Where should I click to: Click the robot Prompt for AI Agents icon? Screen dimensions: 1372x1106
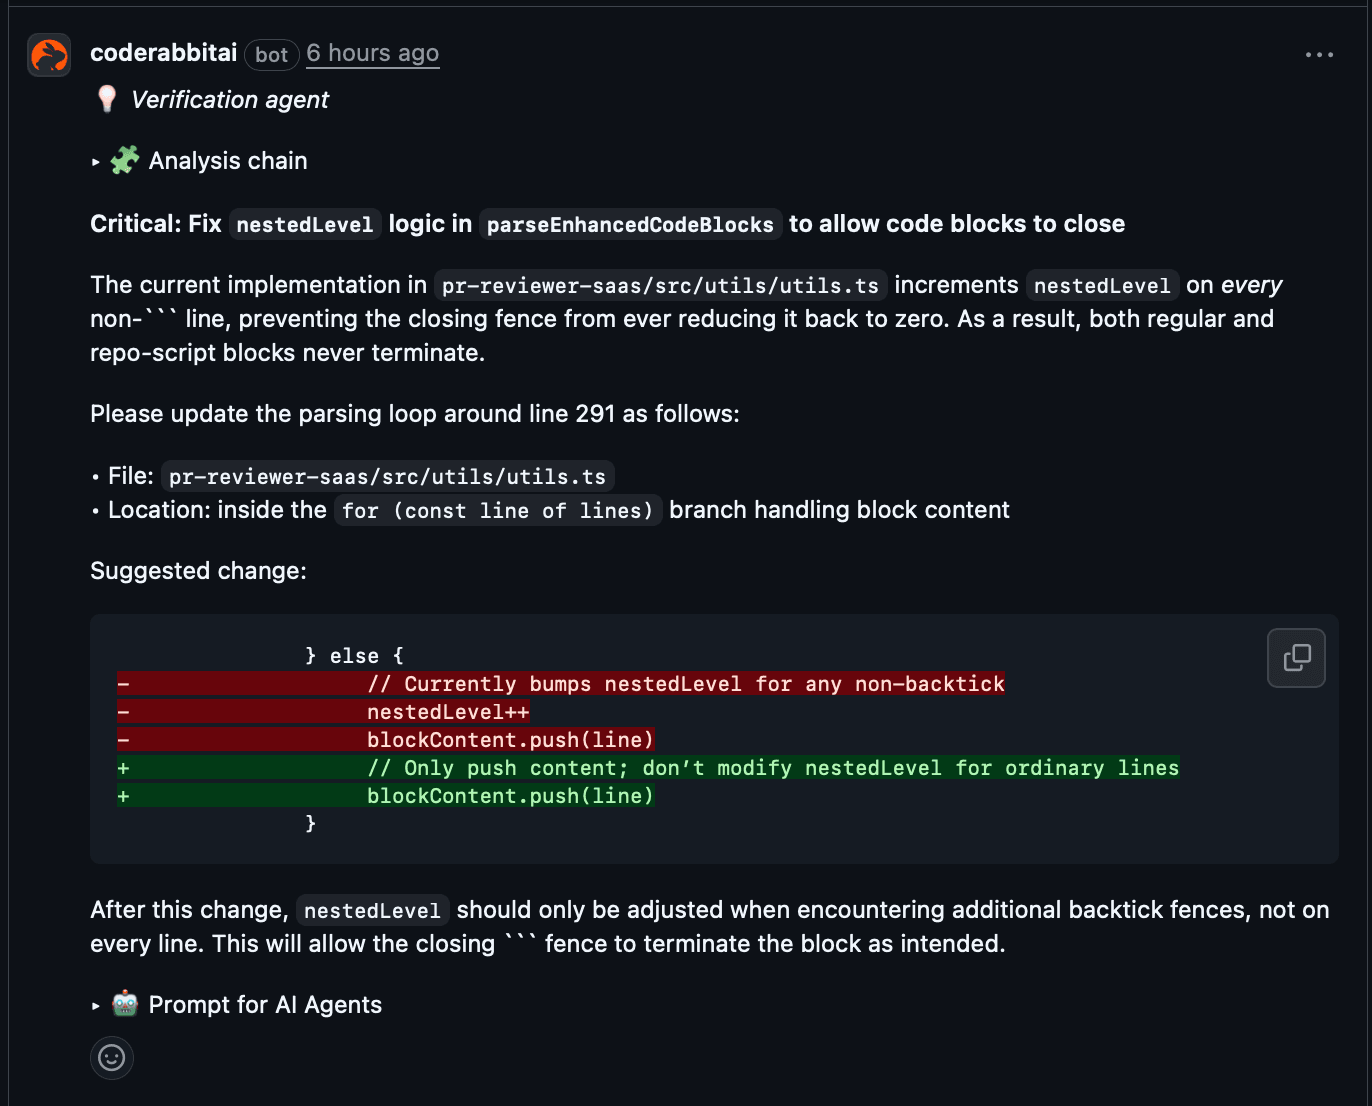click(x=125, y=1004)
